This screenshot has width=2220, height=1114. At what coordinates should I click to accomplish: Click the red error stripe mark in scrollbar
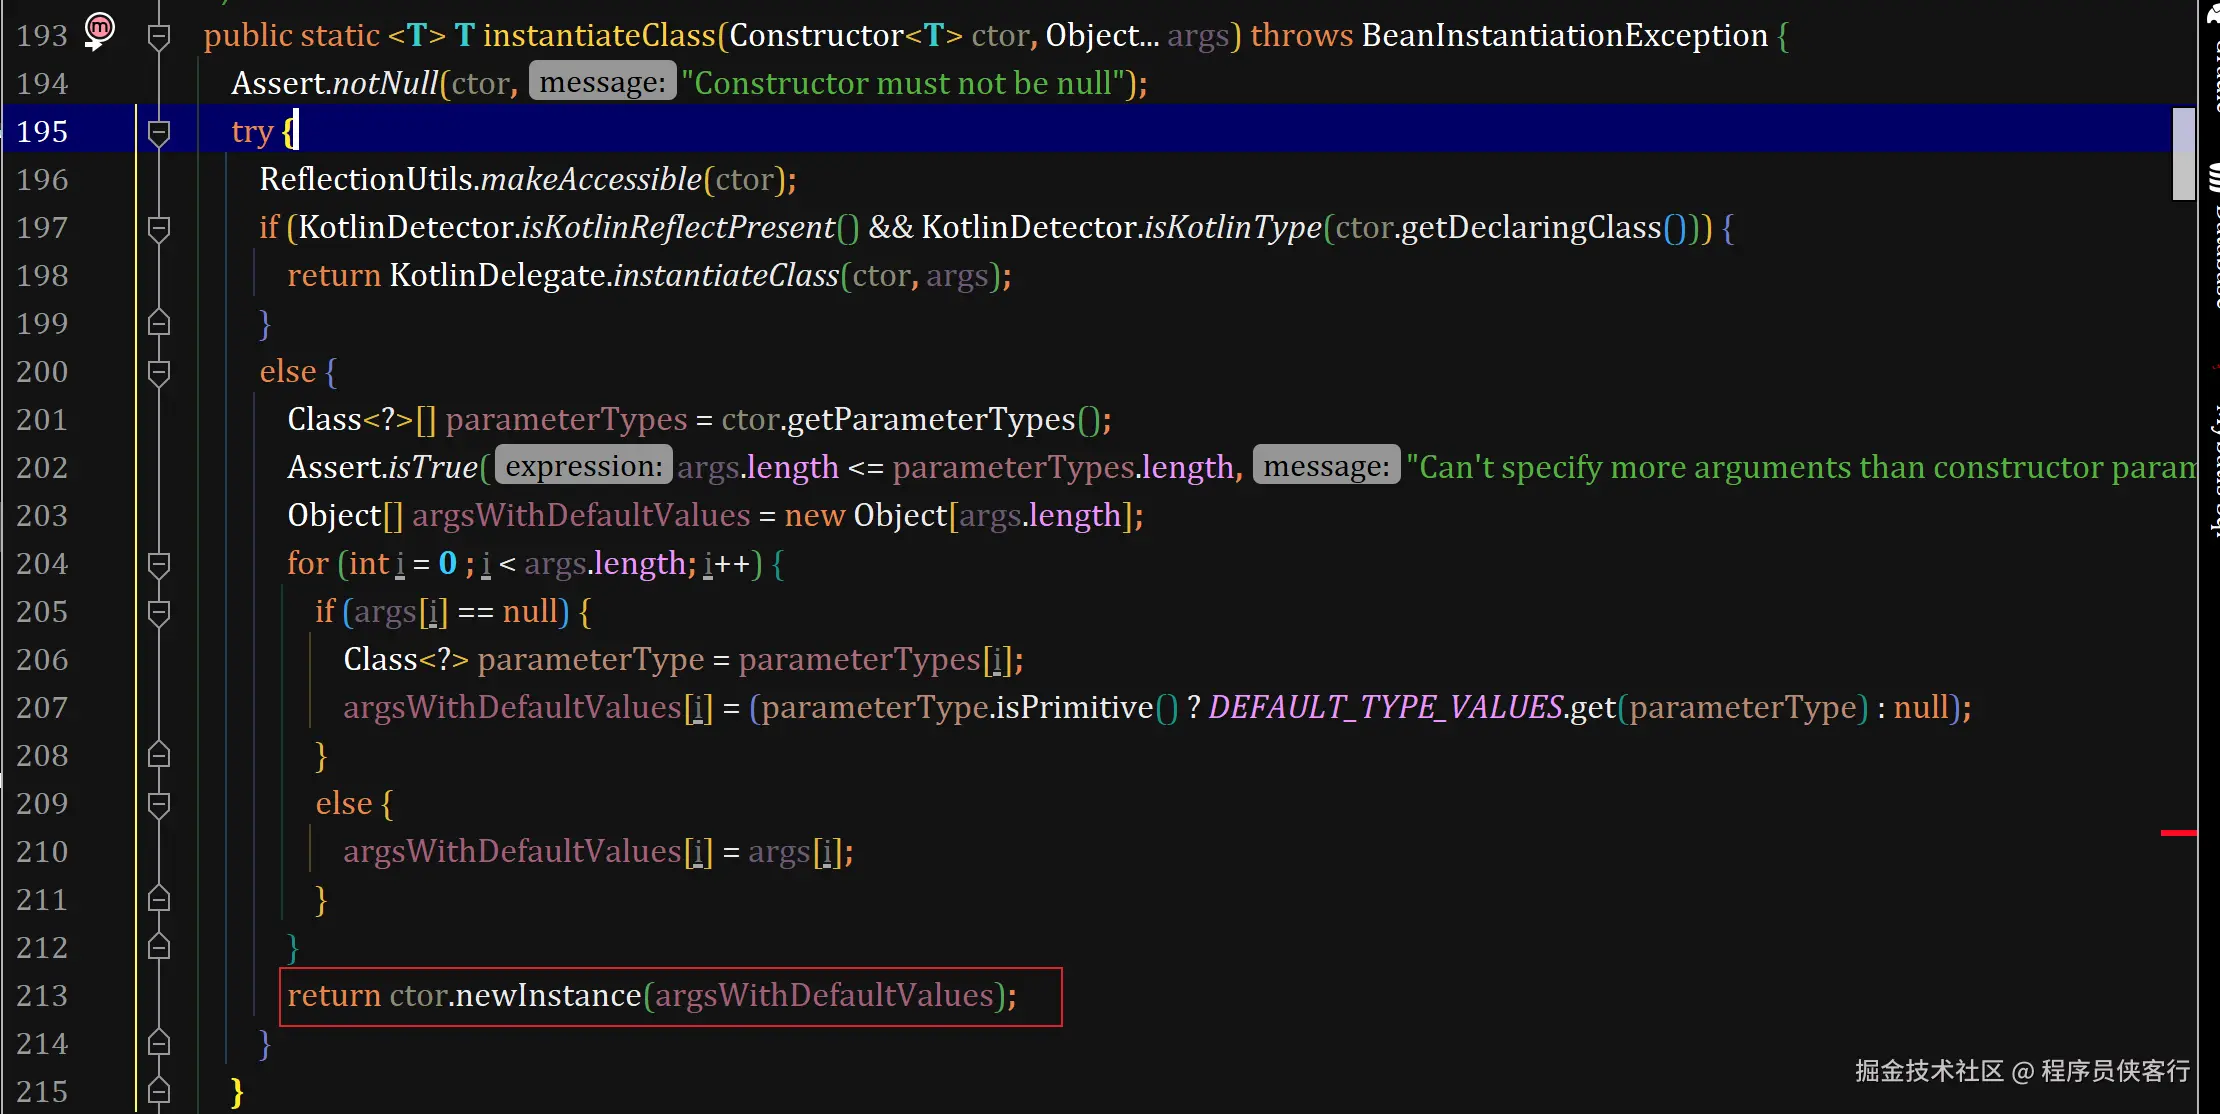coord(2178,832)
